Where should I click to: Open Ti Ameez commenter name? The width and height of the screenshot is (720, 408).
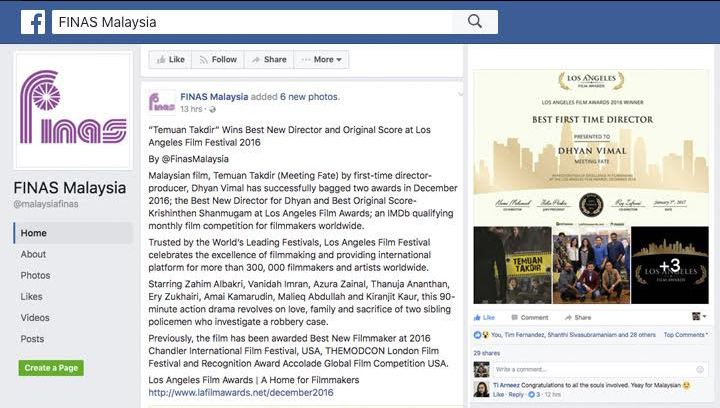pyautogui.click(x=506, y=386)
